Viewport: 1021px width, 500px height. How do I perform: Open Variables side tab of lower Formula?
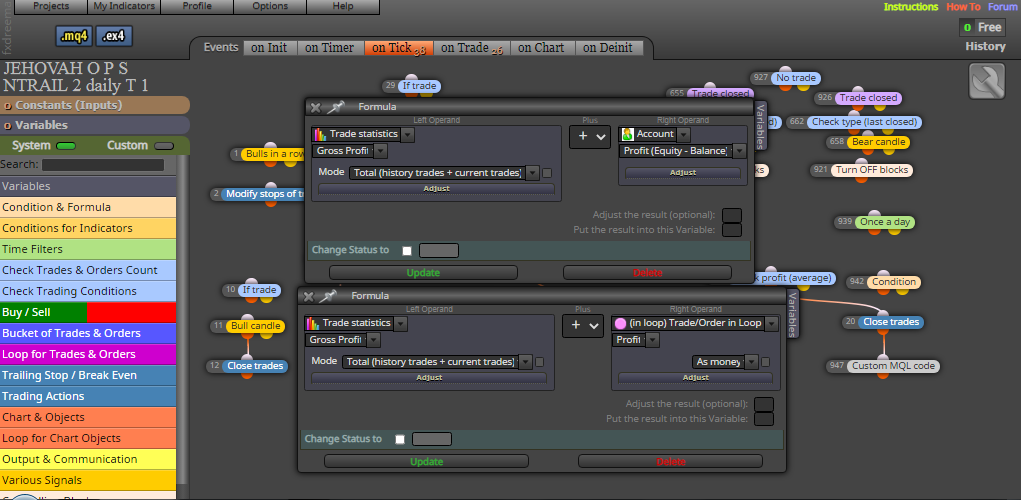click(x=792, y=314)
